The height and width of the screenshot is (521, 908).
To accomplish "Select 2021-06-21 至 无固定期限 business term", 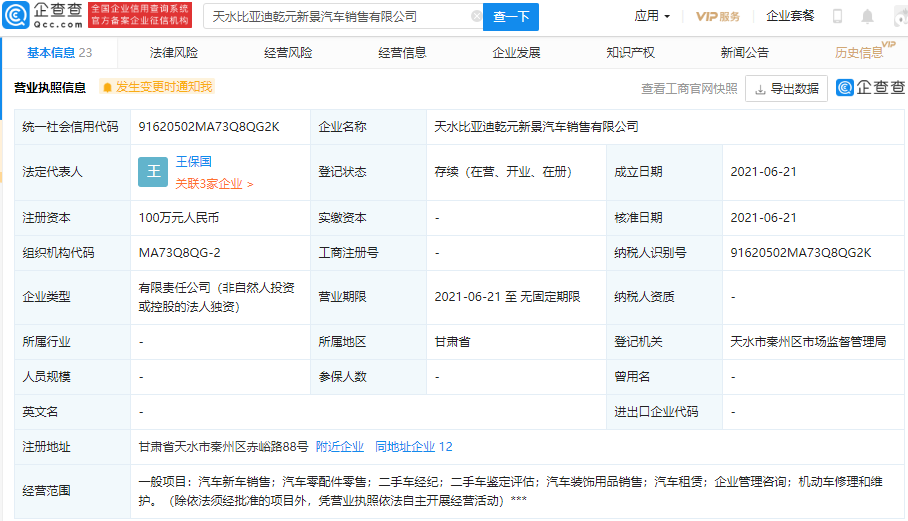I will [x=507, y=297].
